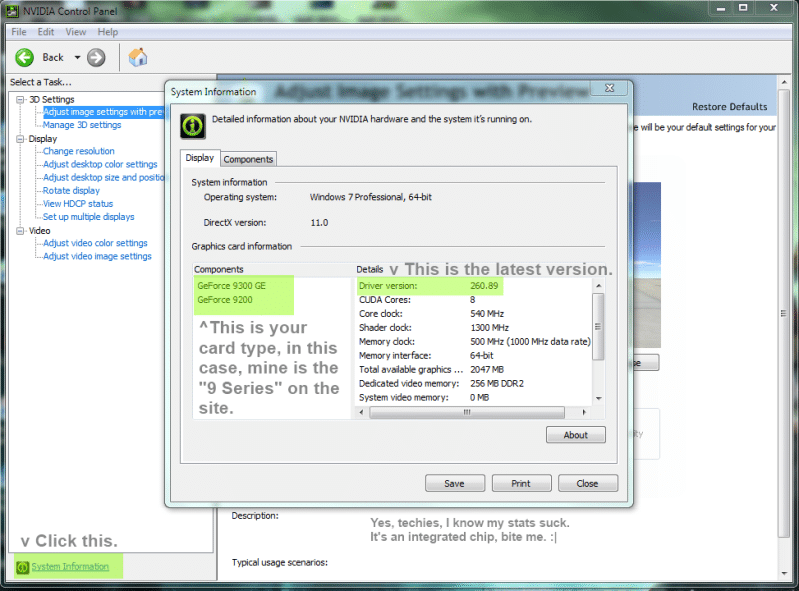Click the green Back arrow icon
Image resolution: width=799 pixels, height=591 pixels.
(x=24, y=58)
